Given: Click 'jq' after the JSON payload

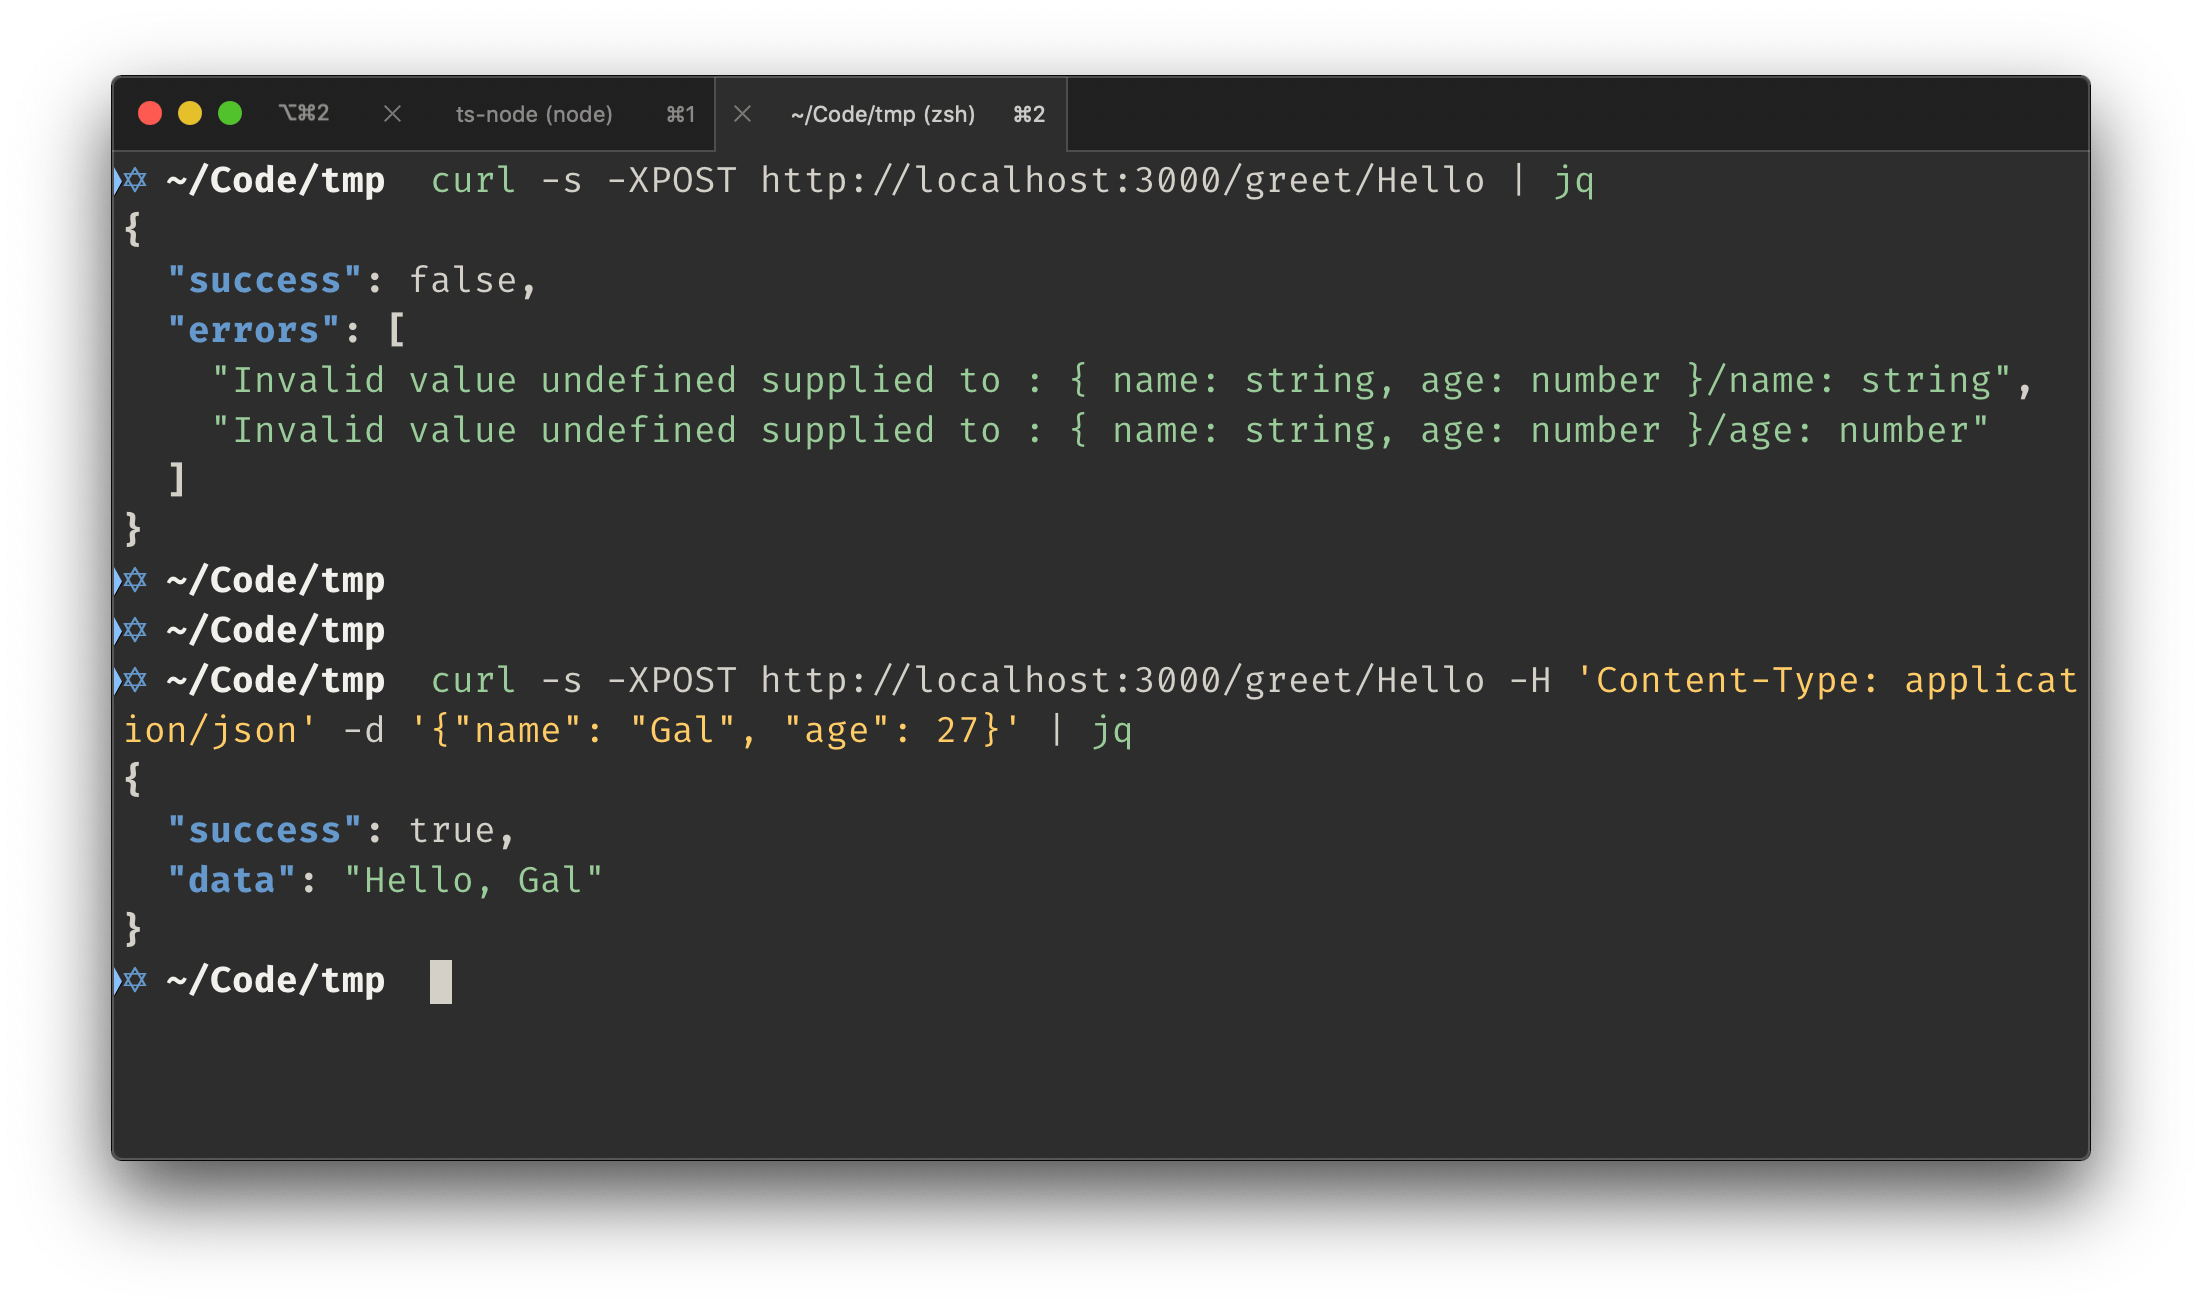Looking at the screenshot, I should [1112, 732].
